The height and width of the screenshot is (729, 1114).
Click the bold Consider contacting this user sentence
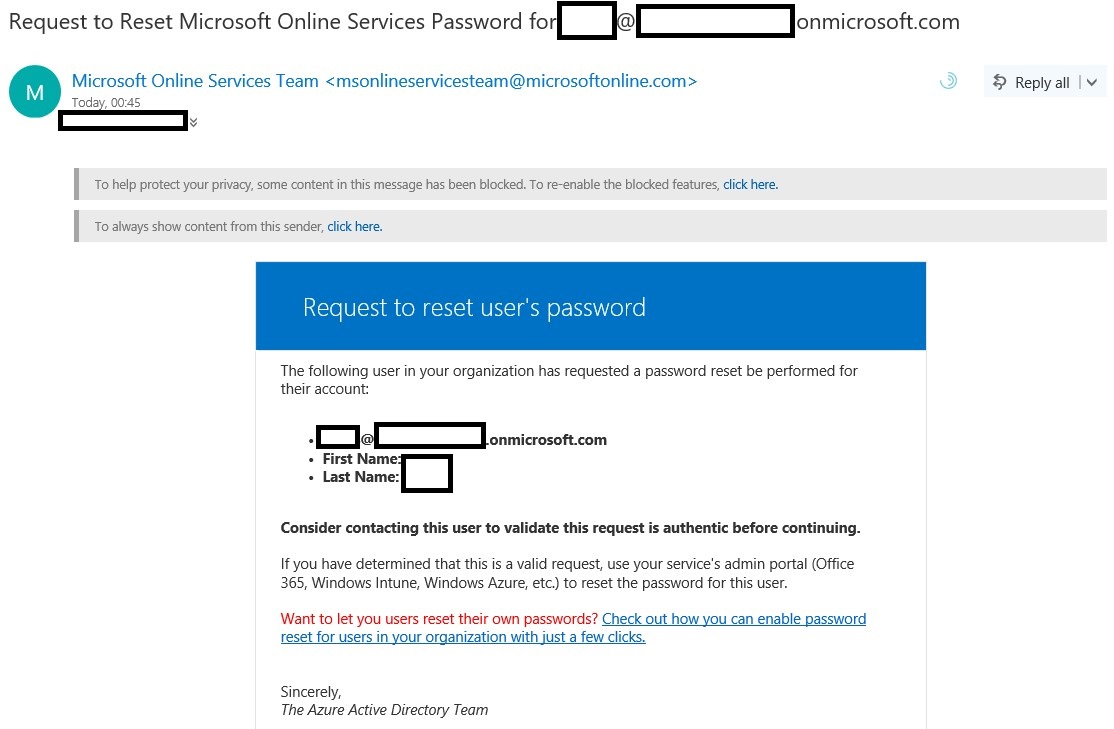coord(570,528)
